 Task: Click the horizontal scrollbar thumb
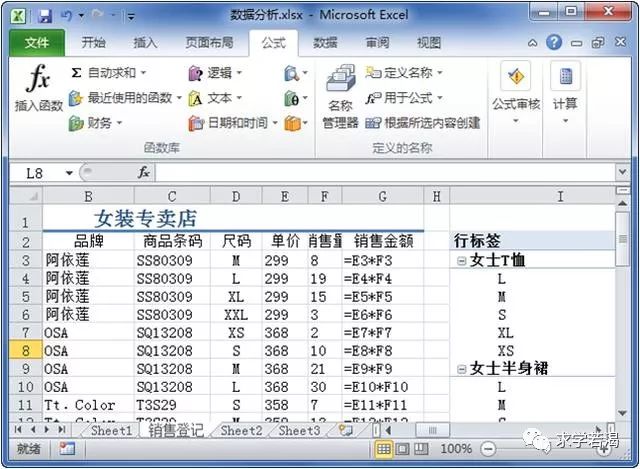pos(432,430)
